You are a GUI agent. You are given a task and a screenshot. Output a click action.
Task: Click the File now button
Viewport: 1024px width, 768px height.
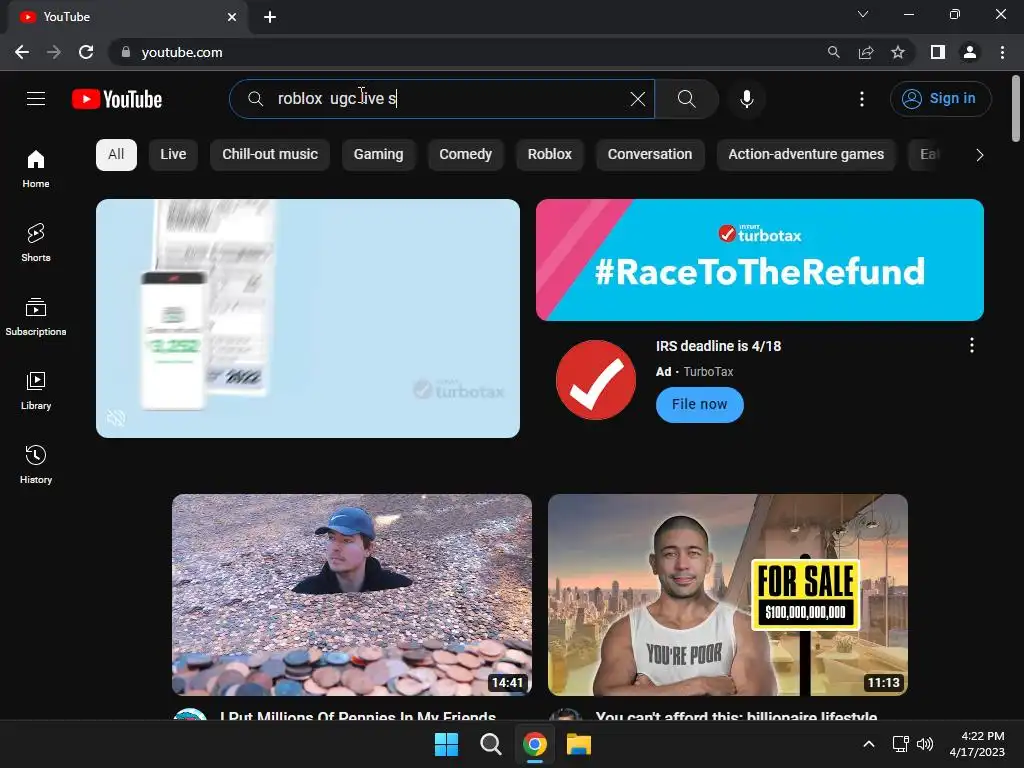[x=699, y=404]
